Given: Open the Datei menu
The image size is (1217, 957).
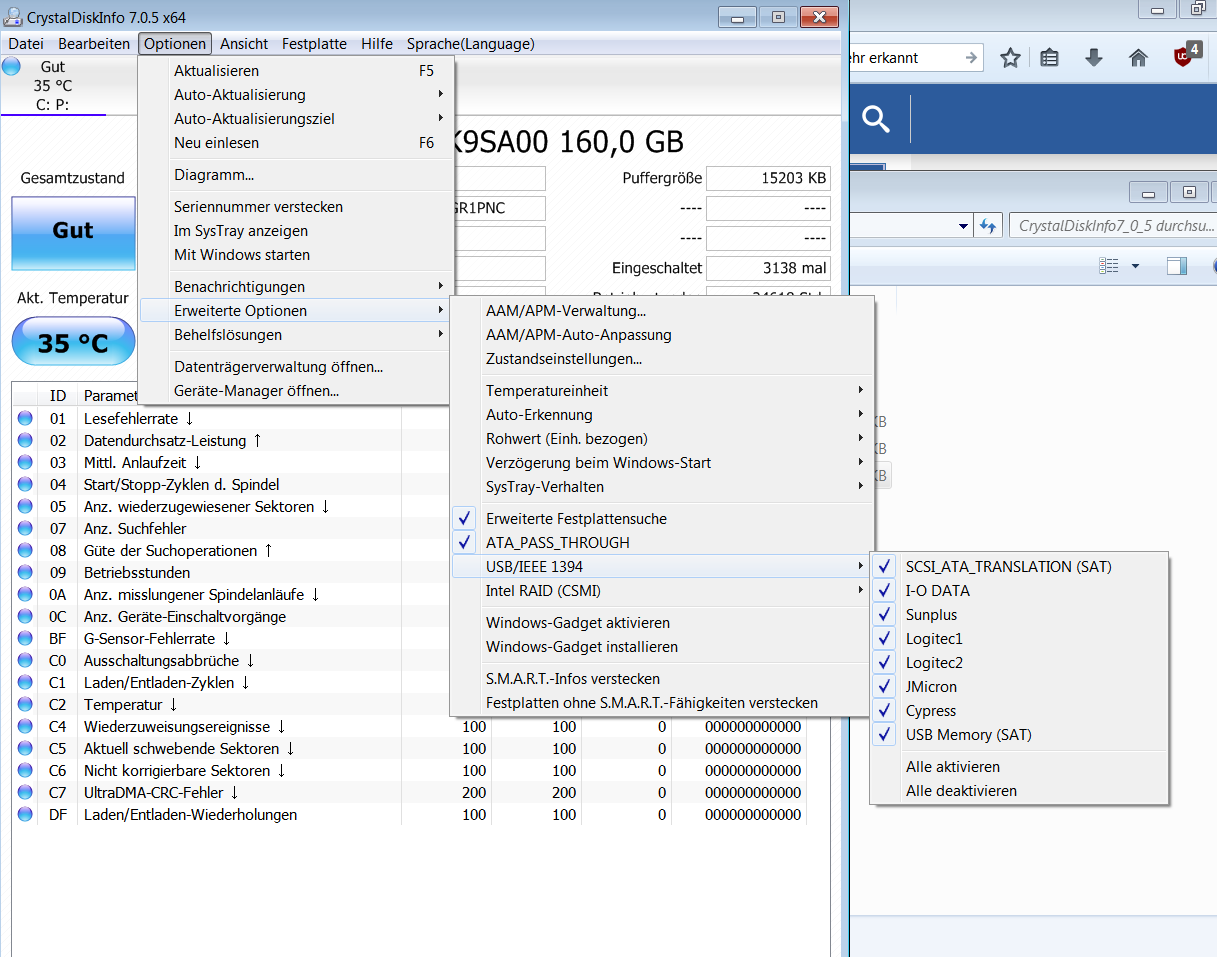Looking at the screenshot, I should pyautogui.click(x=26, y=43).
